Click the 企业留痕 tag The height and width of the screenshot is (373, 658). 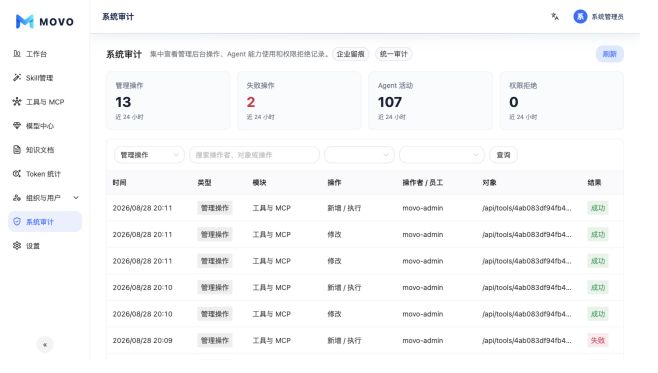tap(350, 54)
